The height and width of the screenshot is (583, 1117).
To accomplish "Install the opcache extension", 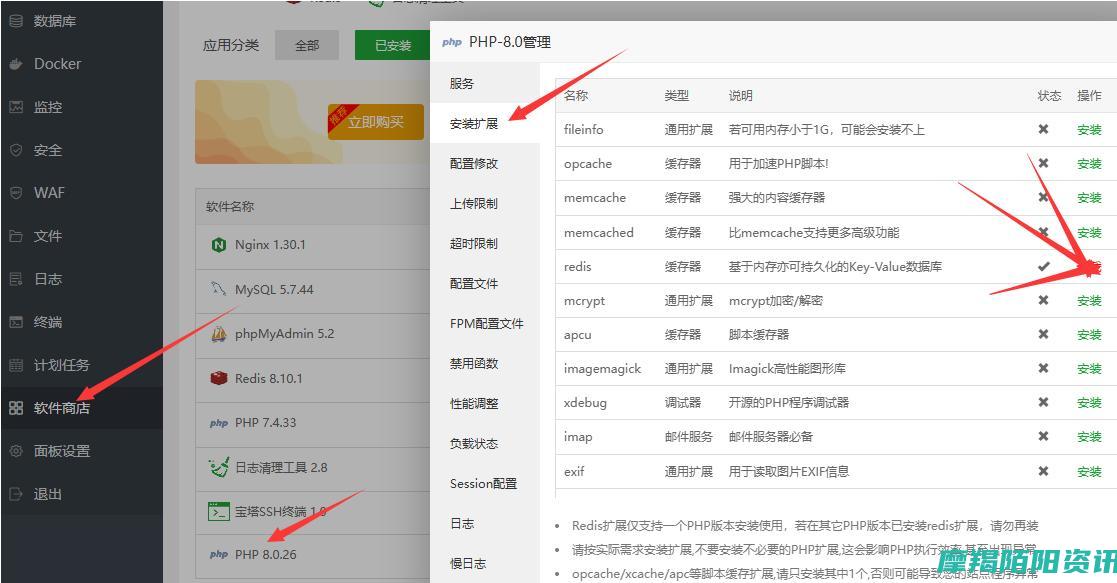I will tap(1089, 164).
